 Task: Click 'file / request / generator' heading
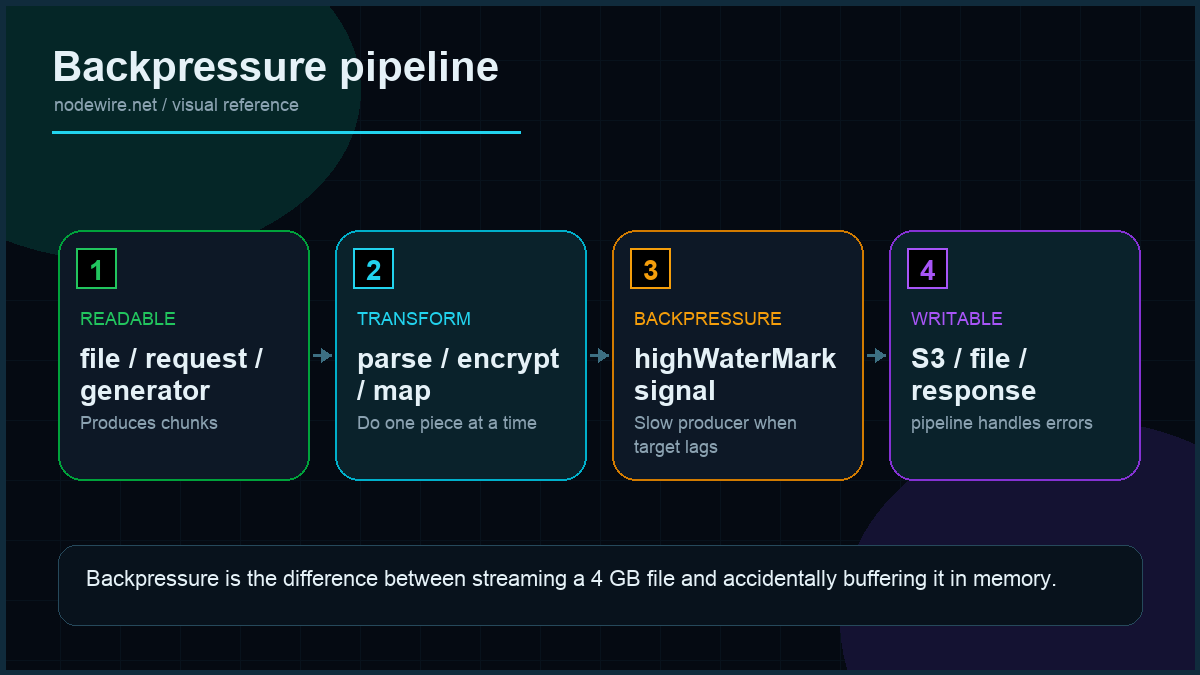171,374
